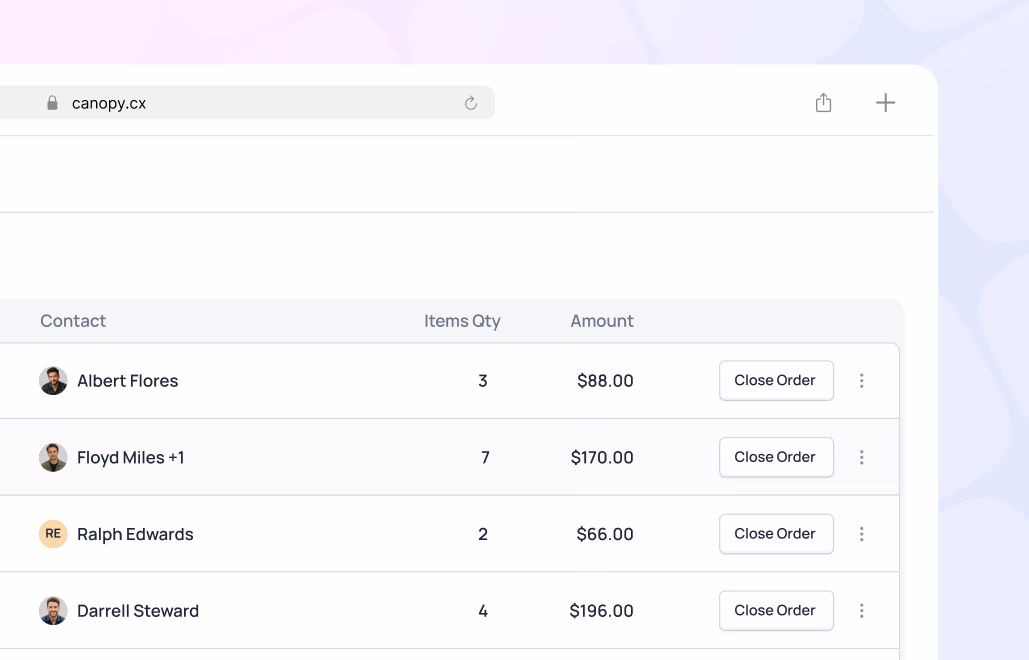
Task: Click the reload page icon in address bar
Action: pos(471,103)
